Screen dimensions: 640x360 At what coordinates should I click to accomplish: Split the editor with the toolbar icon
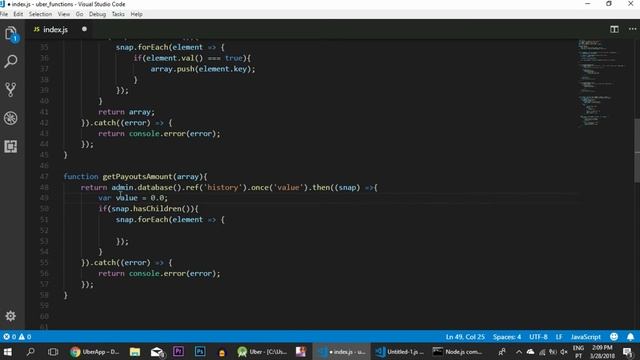click(614, 29)
